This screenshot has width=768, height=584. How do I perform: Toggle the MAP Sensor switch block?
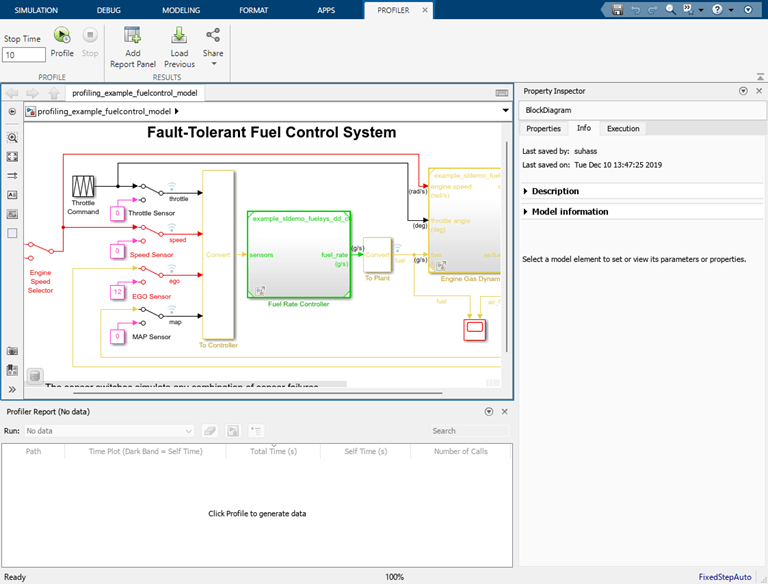click(151, 311)
